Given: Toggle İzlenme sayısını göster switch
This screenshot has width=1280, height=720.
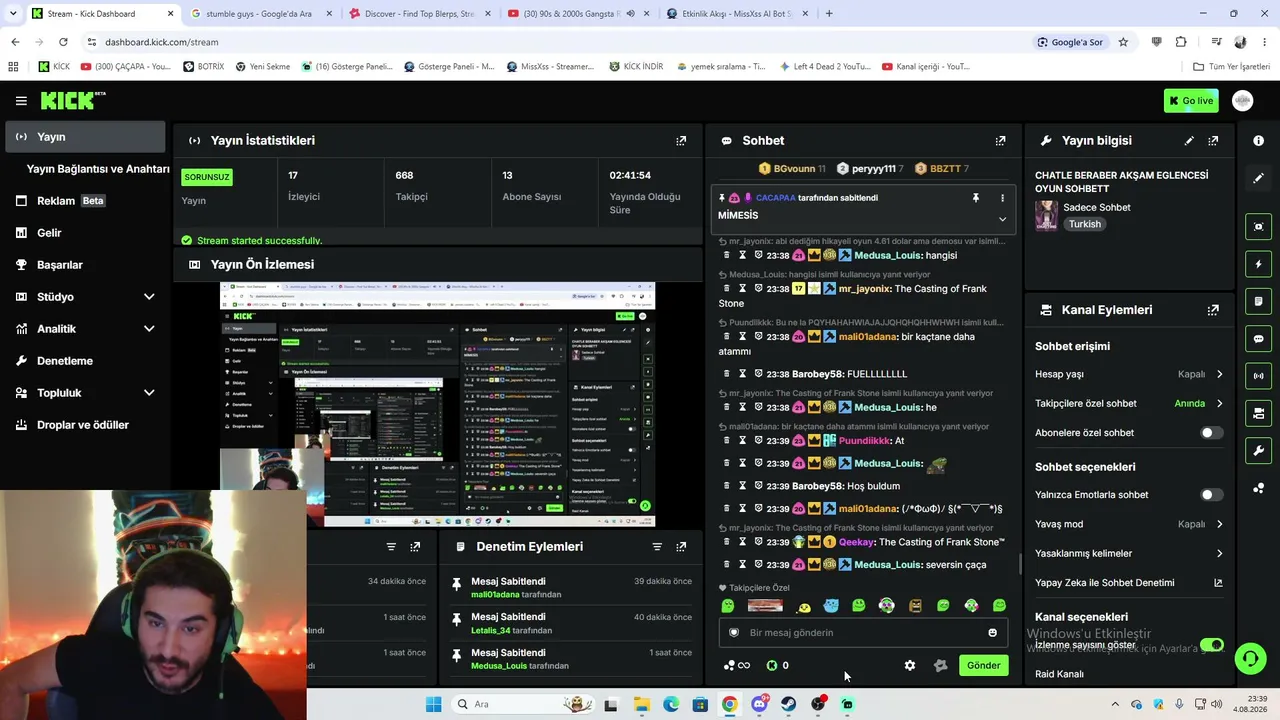Looking at the screenshot, I should click(x=1211, y=645).
